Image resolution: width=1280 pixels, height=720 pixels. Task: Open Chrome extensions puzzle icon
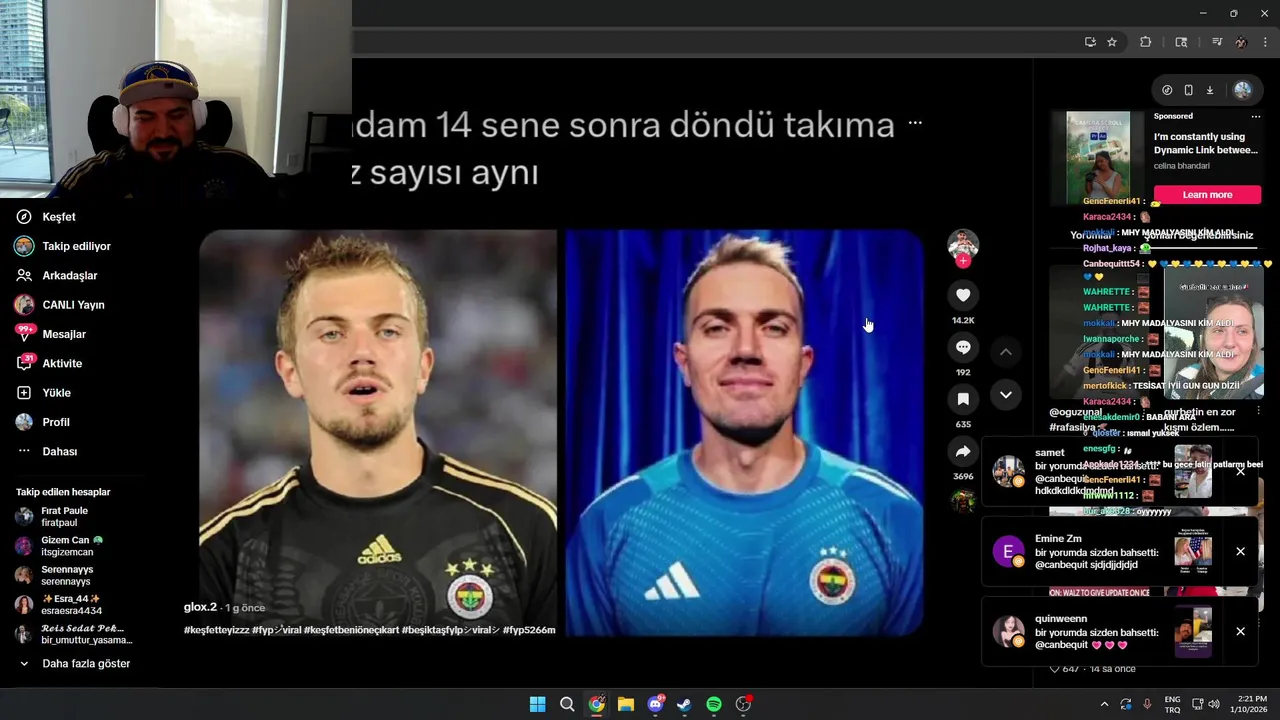pos(1146,42)
